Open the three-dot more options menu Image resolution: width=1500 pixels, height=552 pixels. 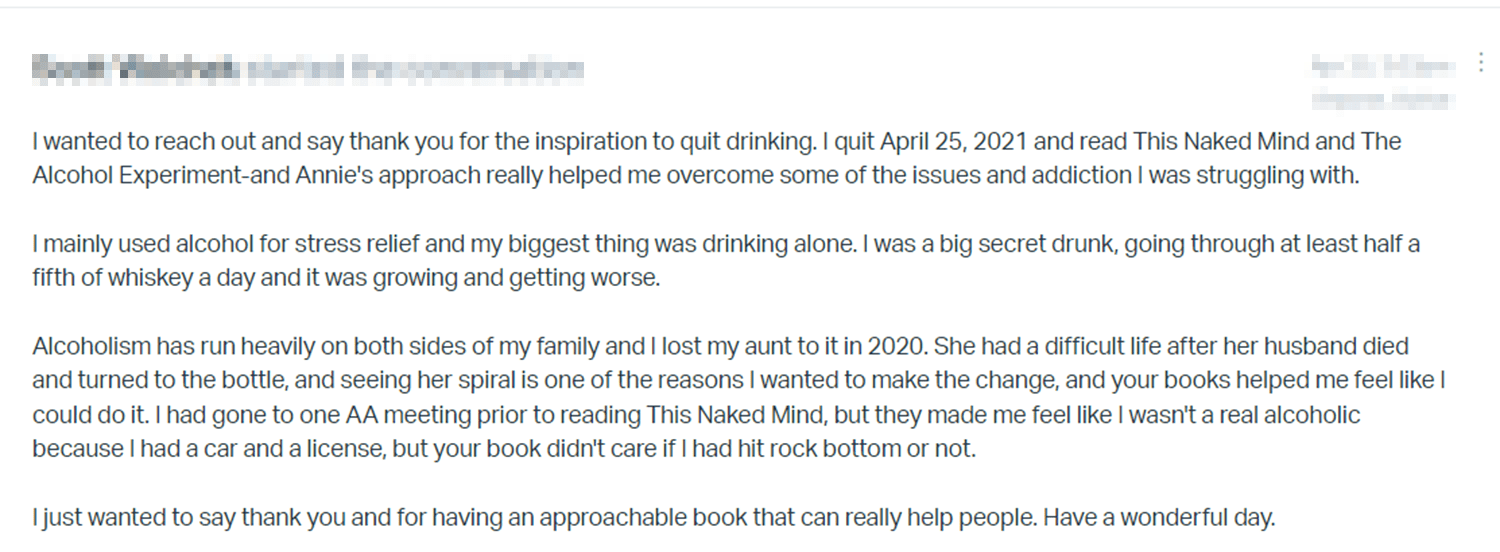(x=1481, y=63)
